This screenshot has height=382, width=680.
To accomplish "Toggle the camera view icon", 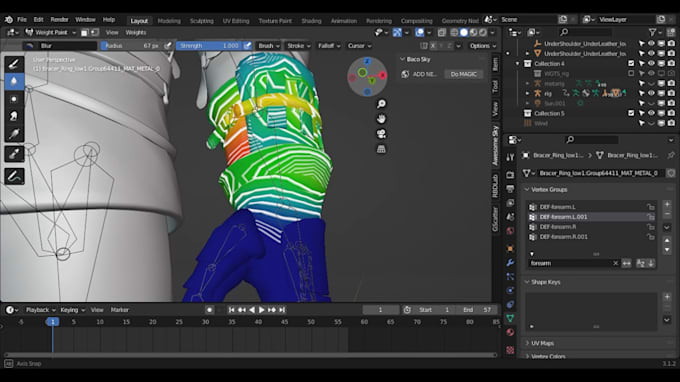I will pos(381,134).
